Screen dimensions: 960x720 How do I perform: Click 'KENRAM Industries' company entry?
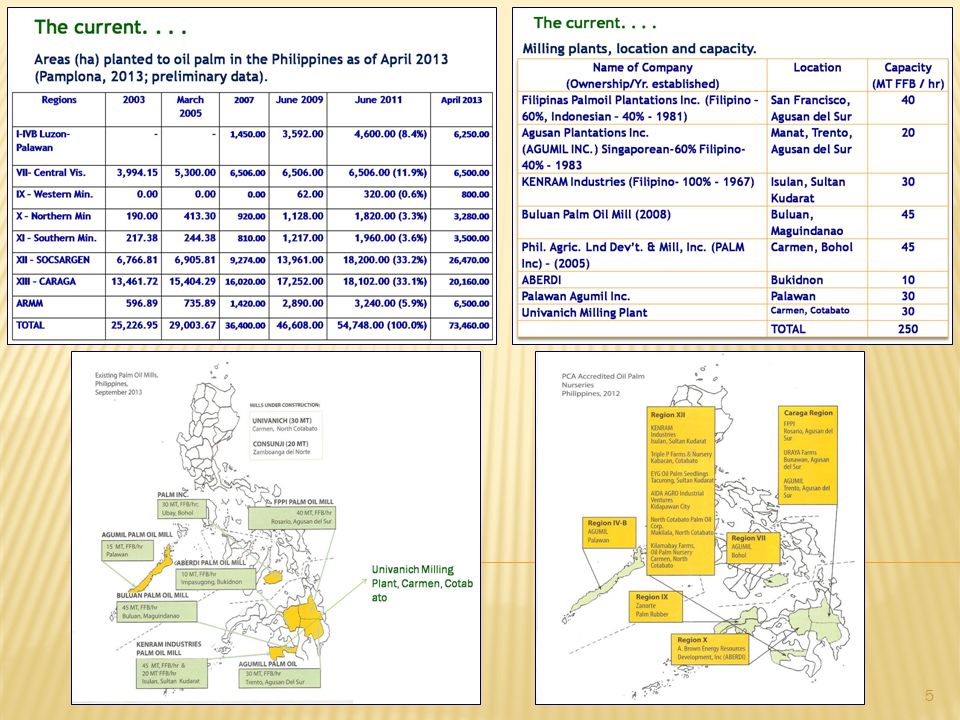click(x=637, y=182)
